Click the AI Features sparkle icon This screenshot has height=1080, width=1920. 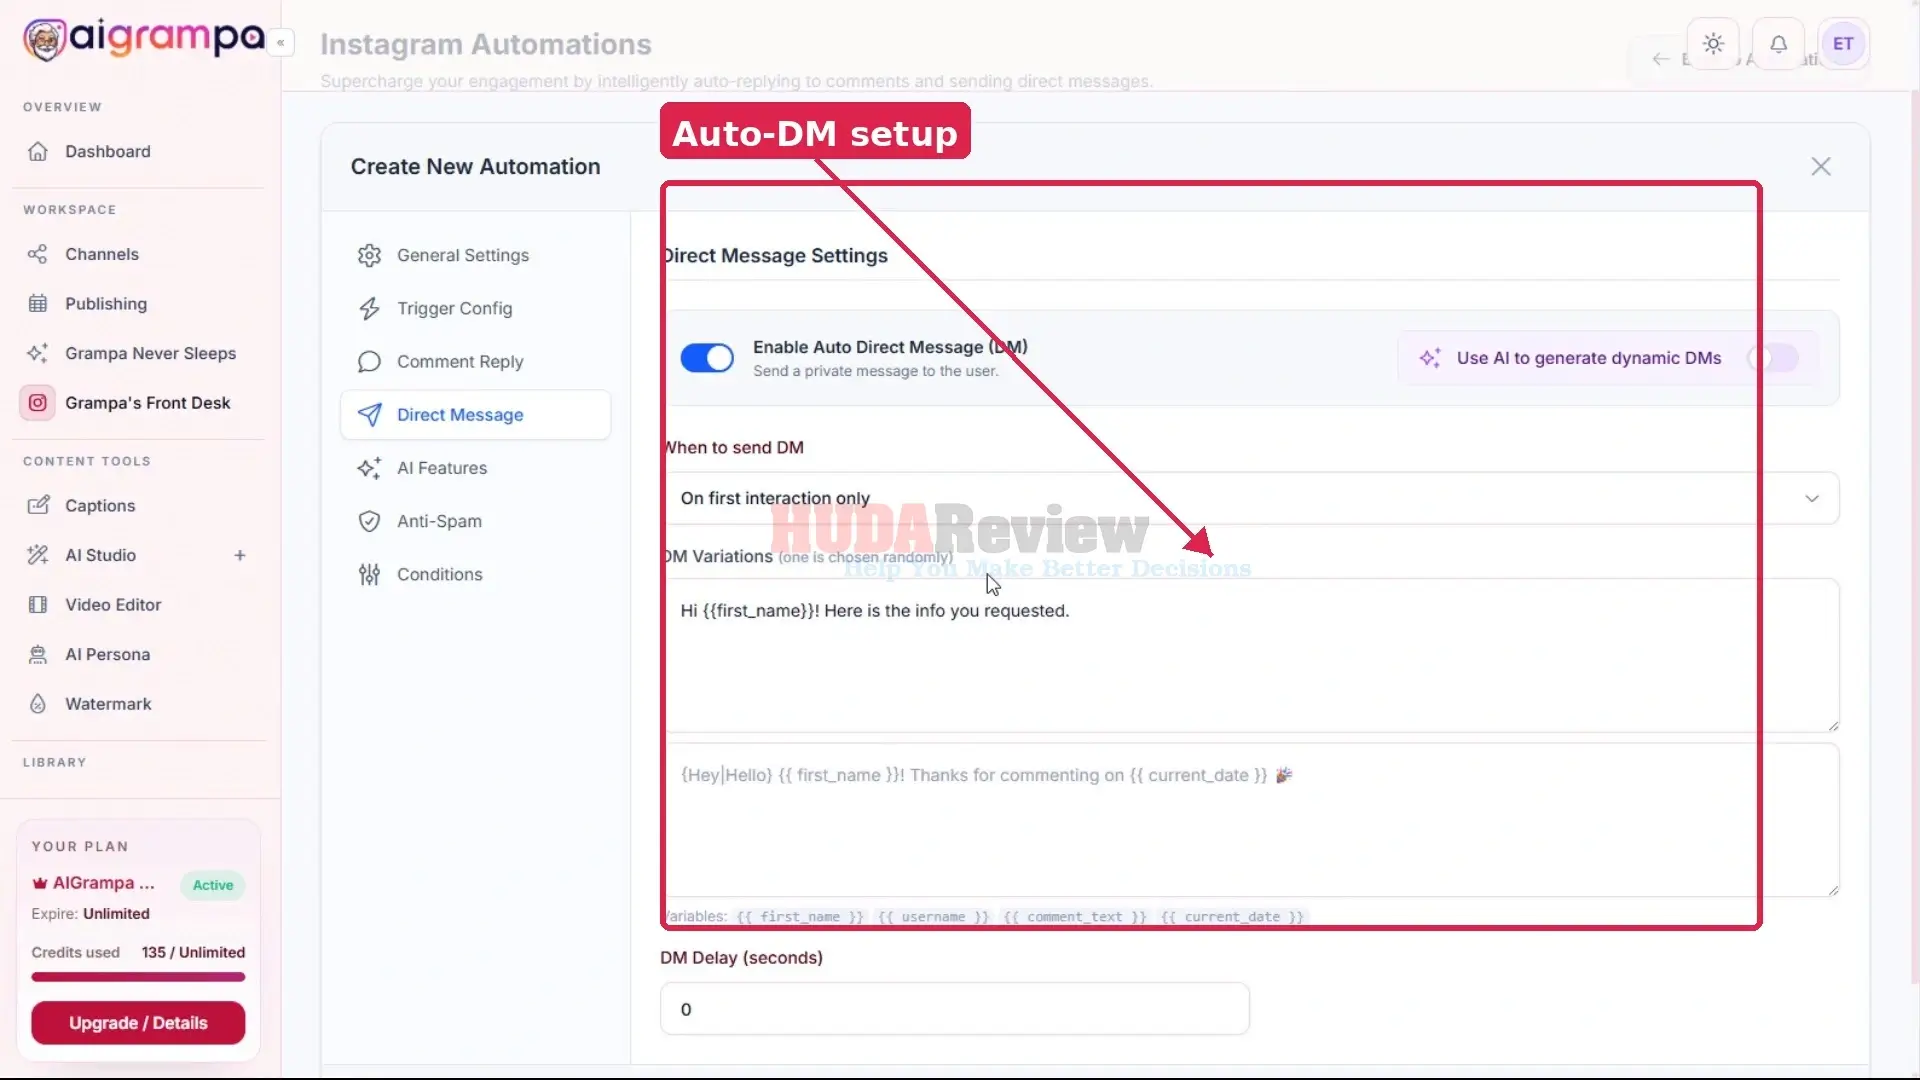369,468
